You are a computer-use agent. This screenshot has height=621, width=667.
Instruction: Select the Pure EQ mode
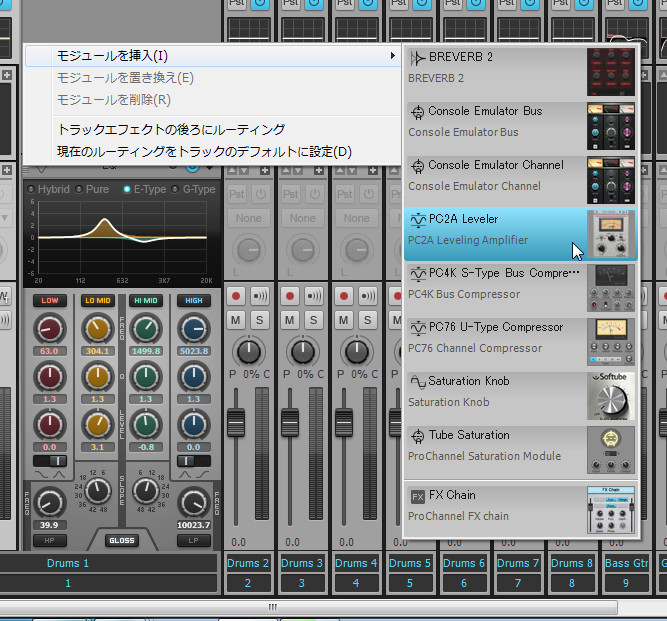tap(92, 189)
